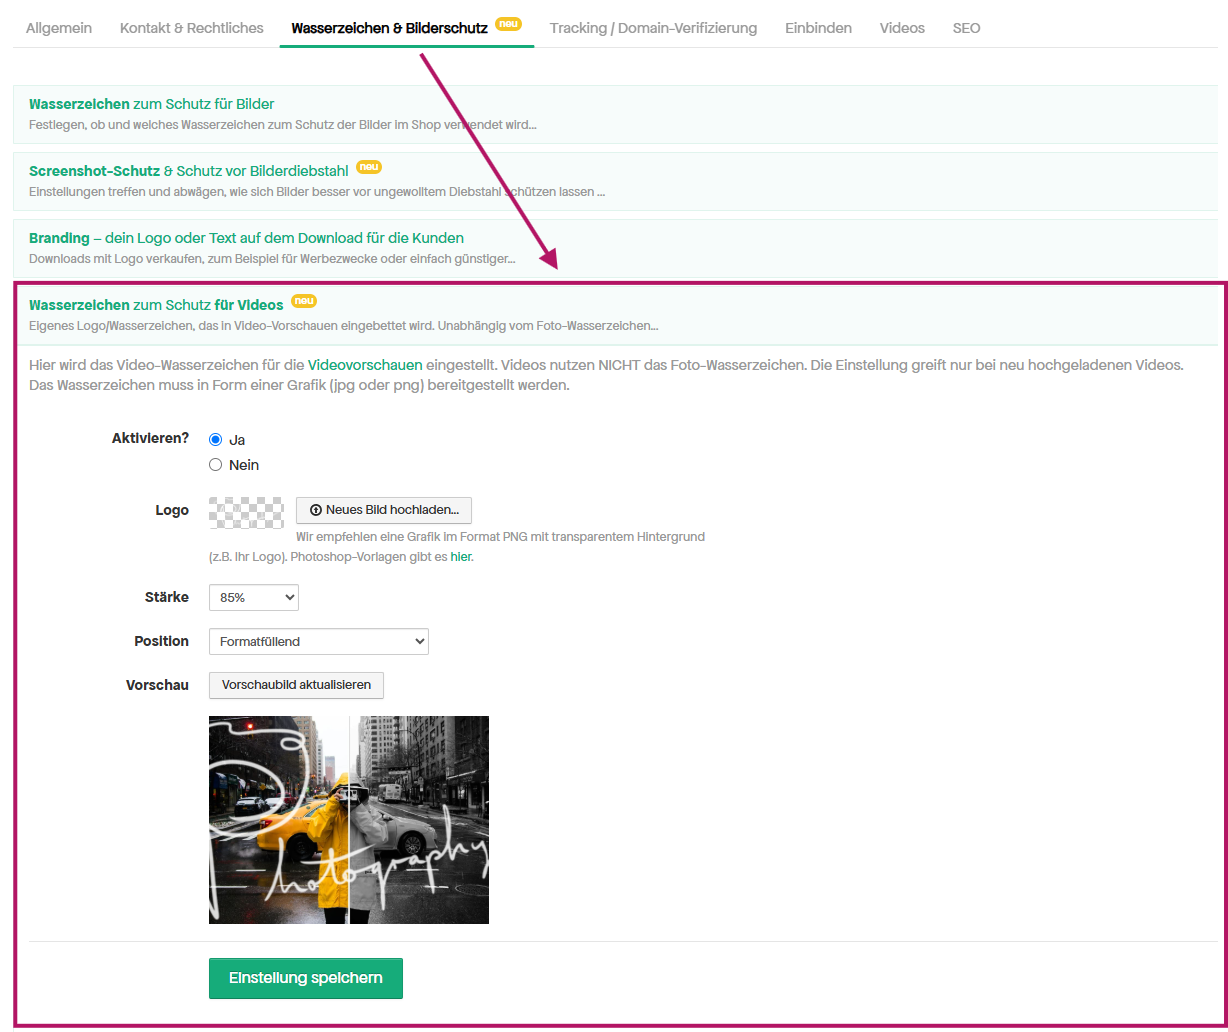Viewport: 1228px width, 1032px height.
Task: Click the Logo field label
Action: [172, 510]
